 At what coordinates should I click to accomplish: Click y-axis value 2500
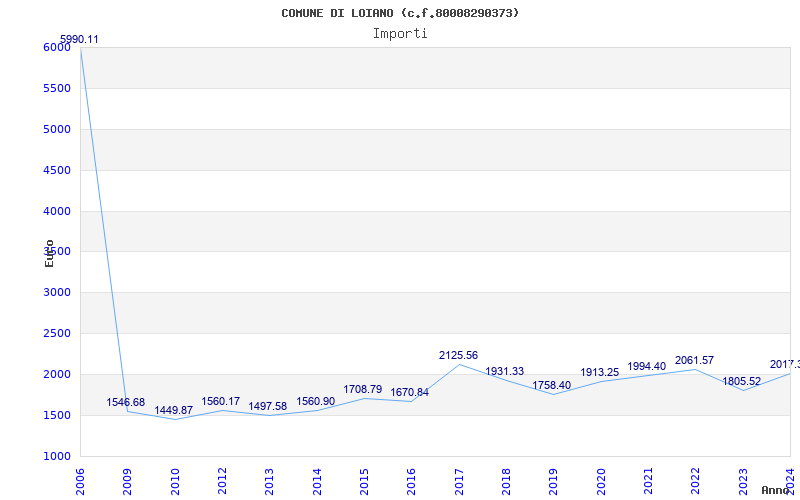57,333
